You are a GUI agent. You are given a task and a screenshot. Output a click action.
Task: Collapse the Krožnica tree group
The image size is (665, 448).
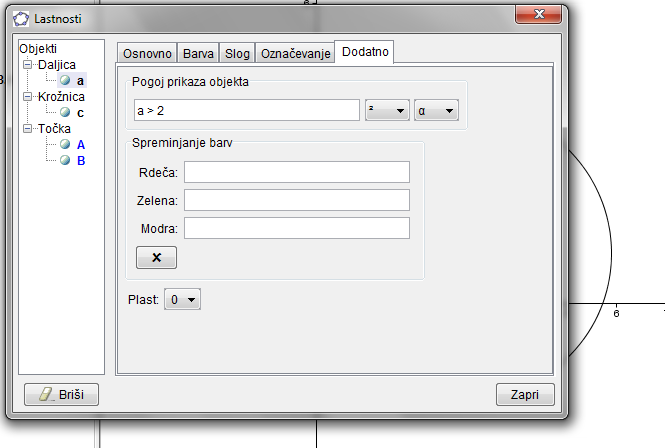[x=28, y=97]
